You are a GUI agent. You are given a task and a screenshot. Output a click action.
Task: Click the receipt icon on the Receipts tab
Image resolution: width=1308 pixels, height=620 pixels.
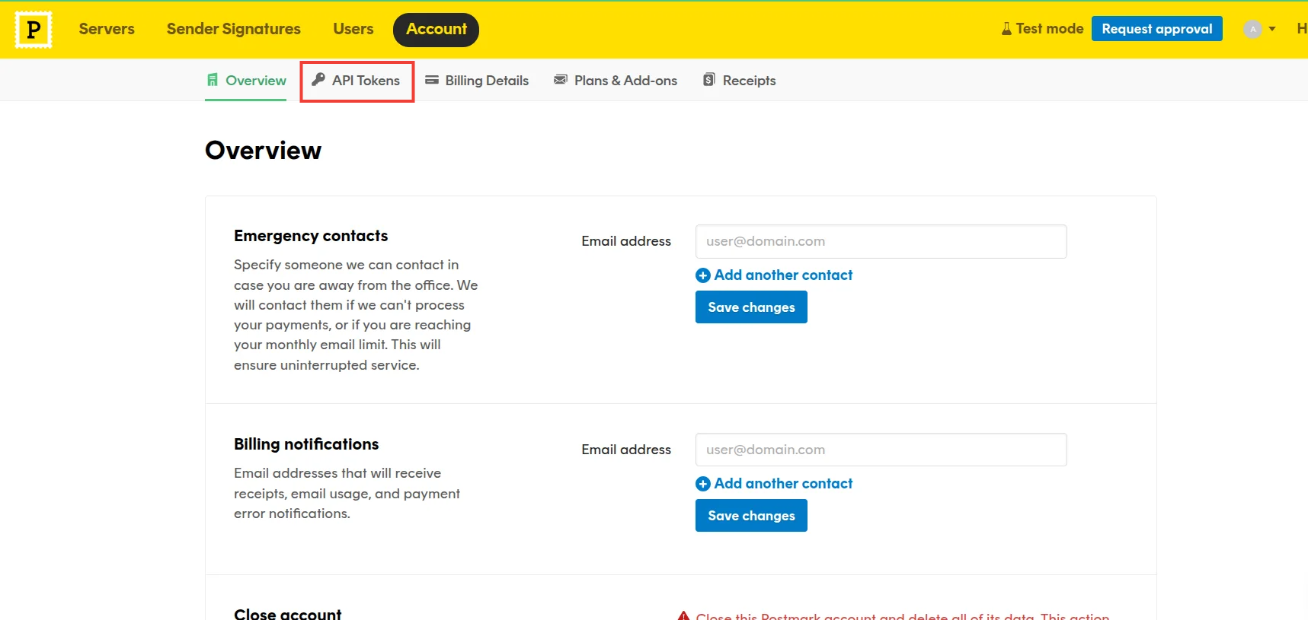pos(709,79)
